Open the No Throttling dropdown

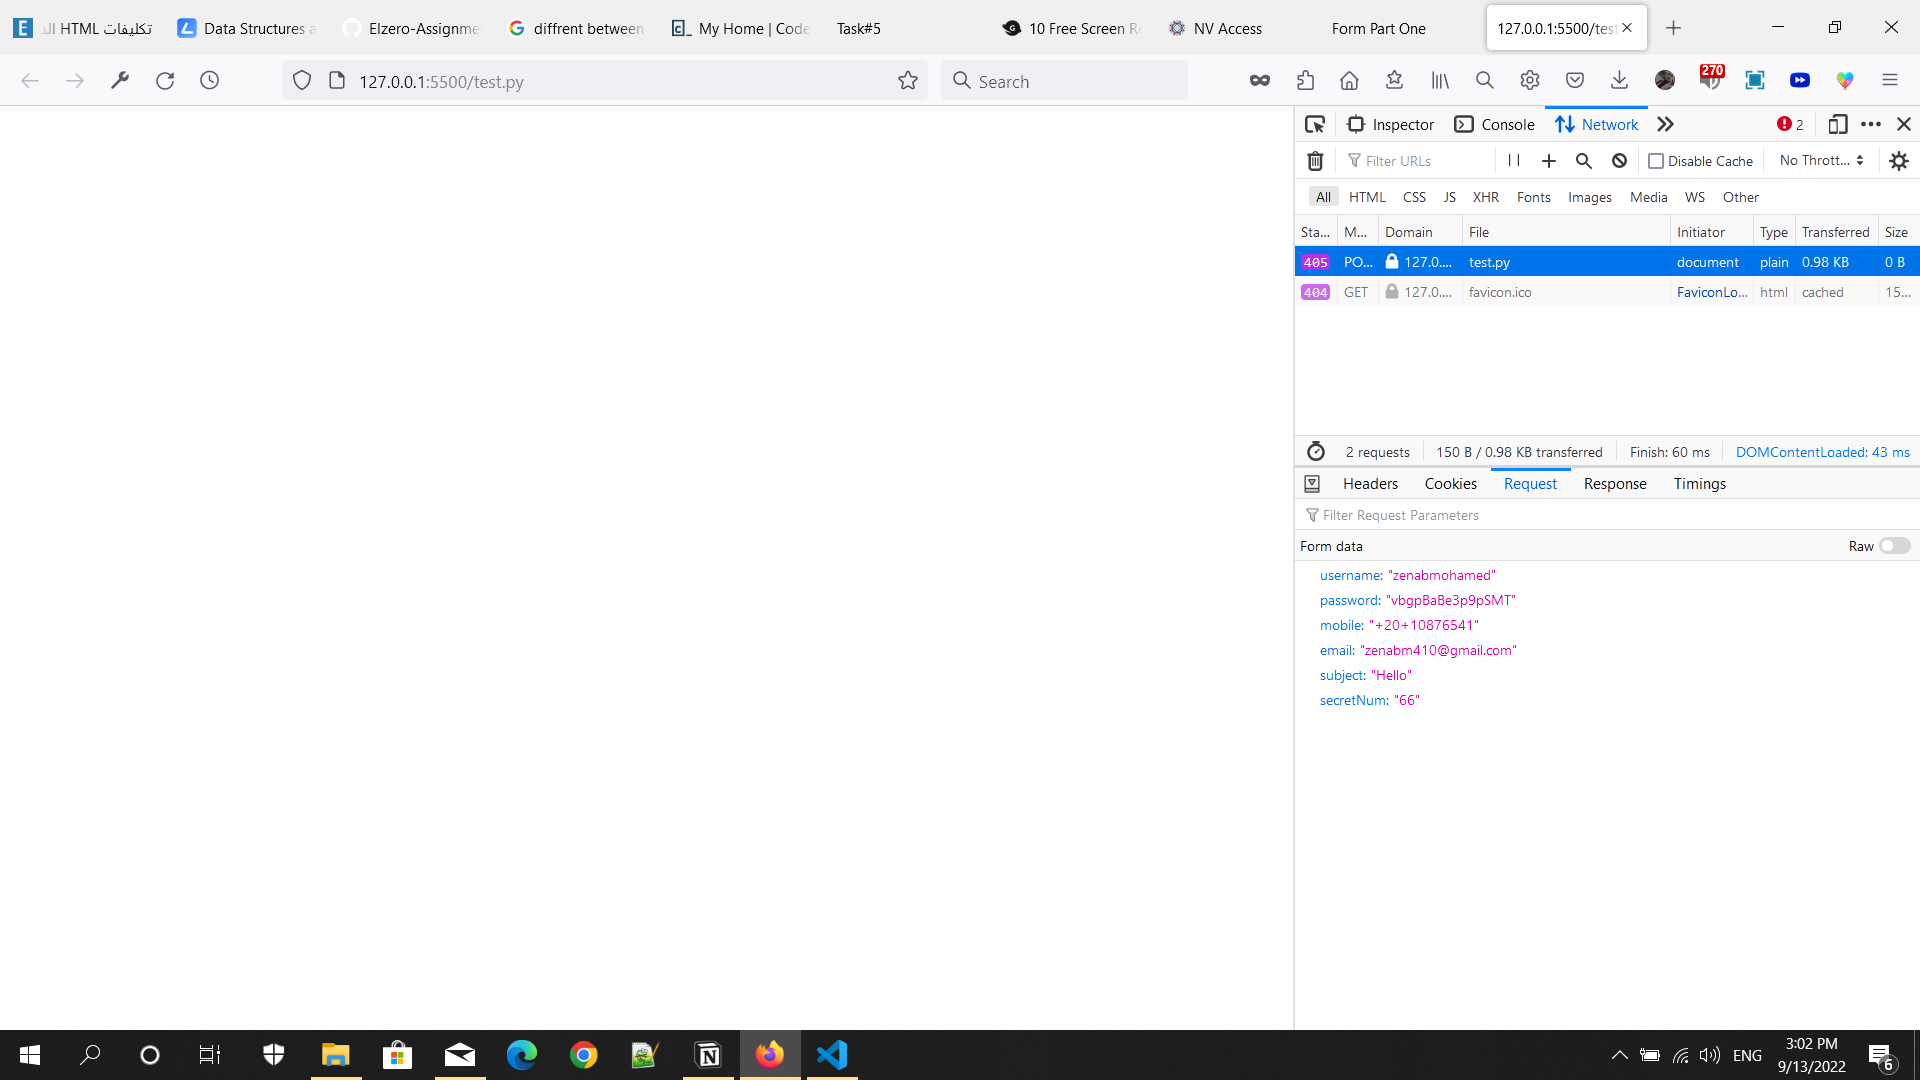point(1818,160)
